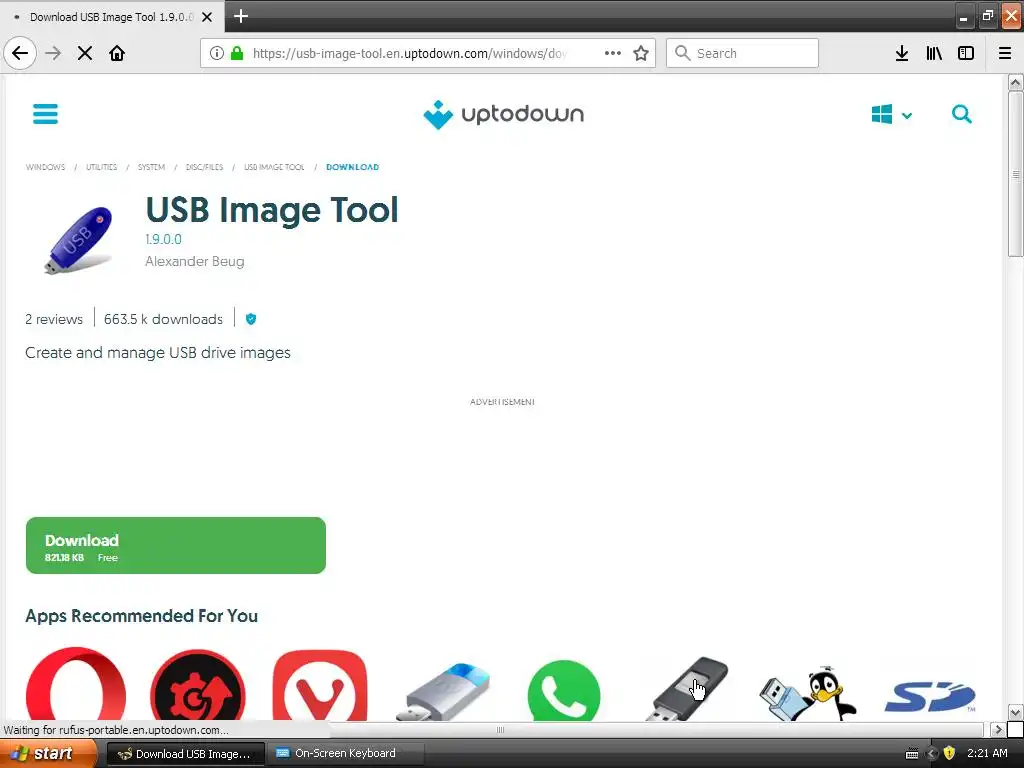
Task: Open the Downloads arrow in the toolbar
Action: pyautogui.click(x=902, y=53)
